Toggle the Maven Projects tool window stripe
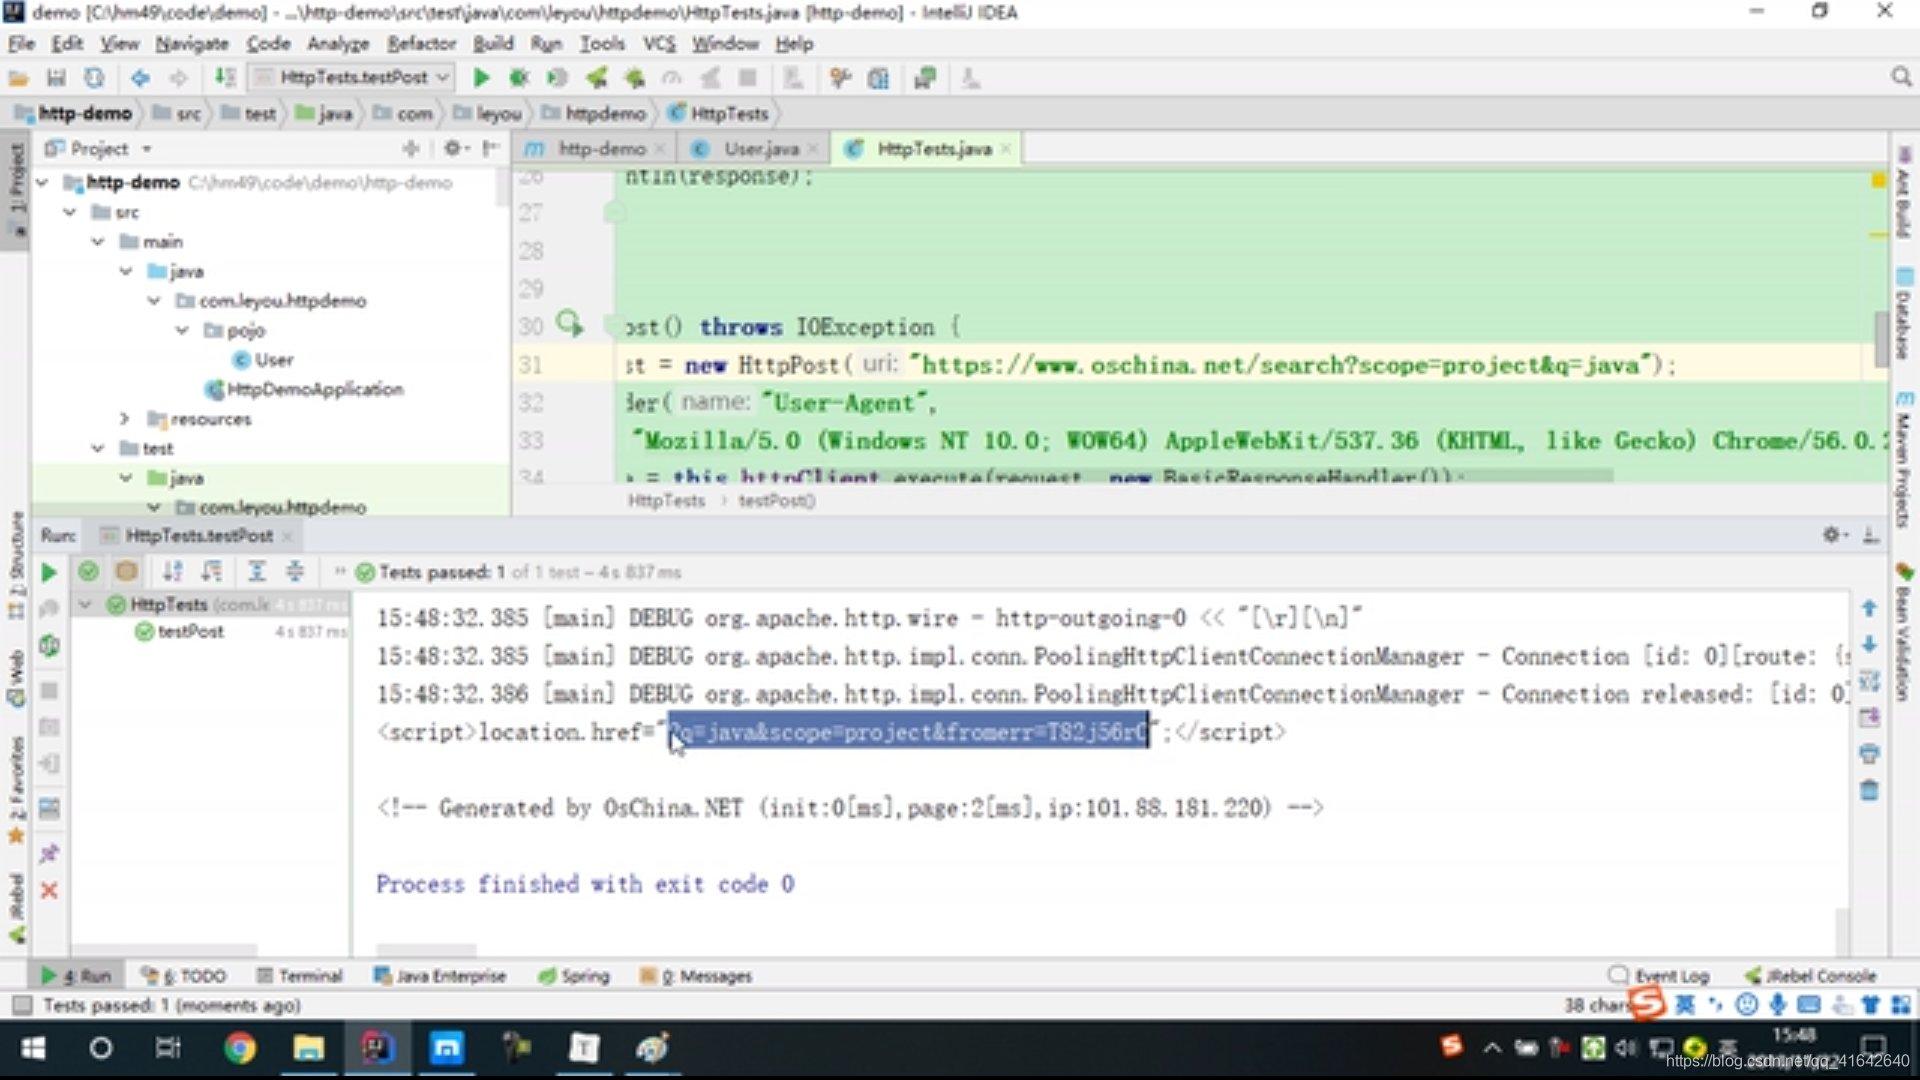The height and width of the screenshot is (1080, 1920). point(1903,460)
